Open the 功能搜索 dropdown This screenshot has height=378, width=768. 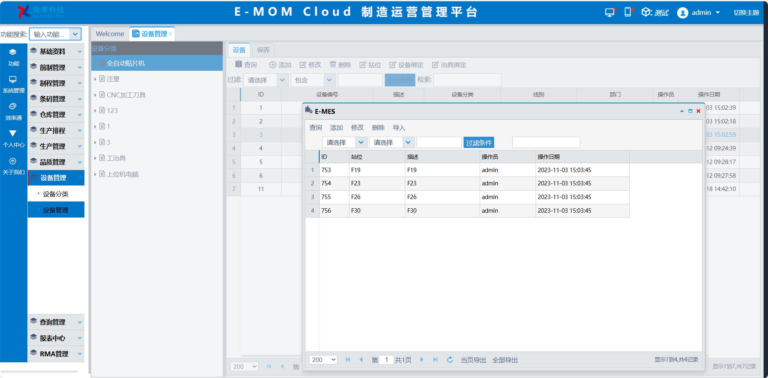point(75,34)
